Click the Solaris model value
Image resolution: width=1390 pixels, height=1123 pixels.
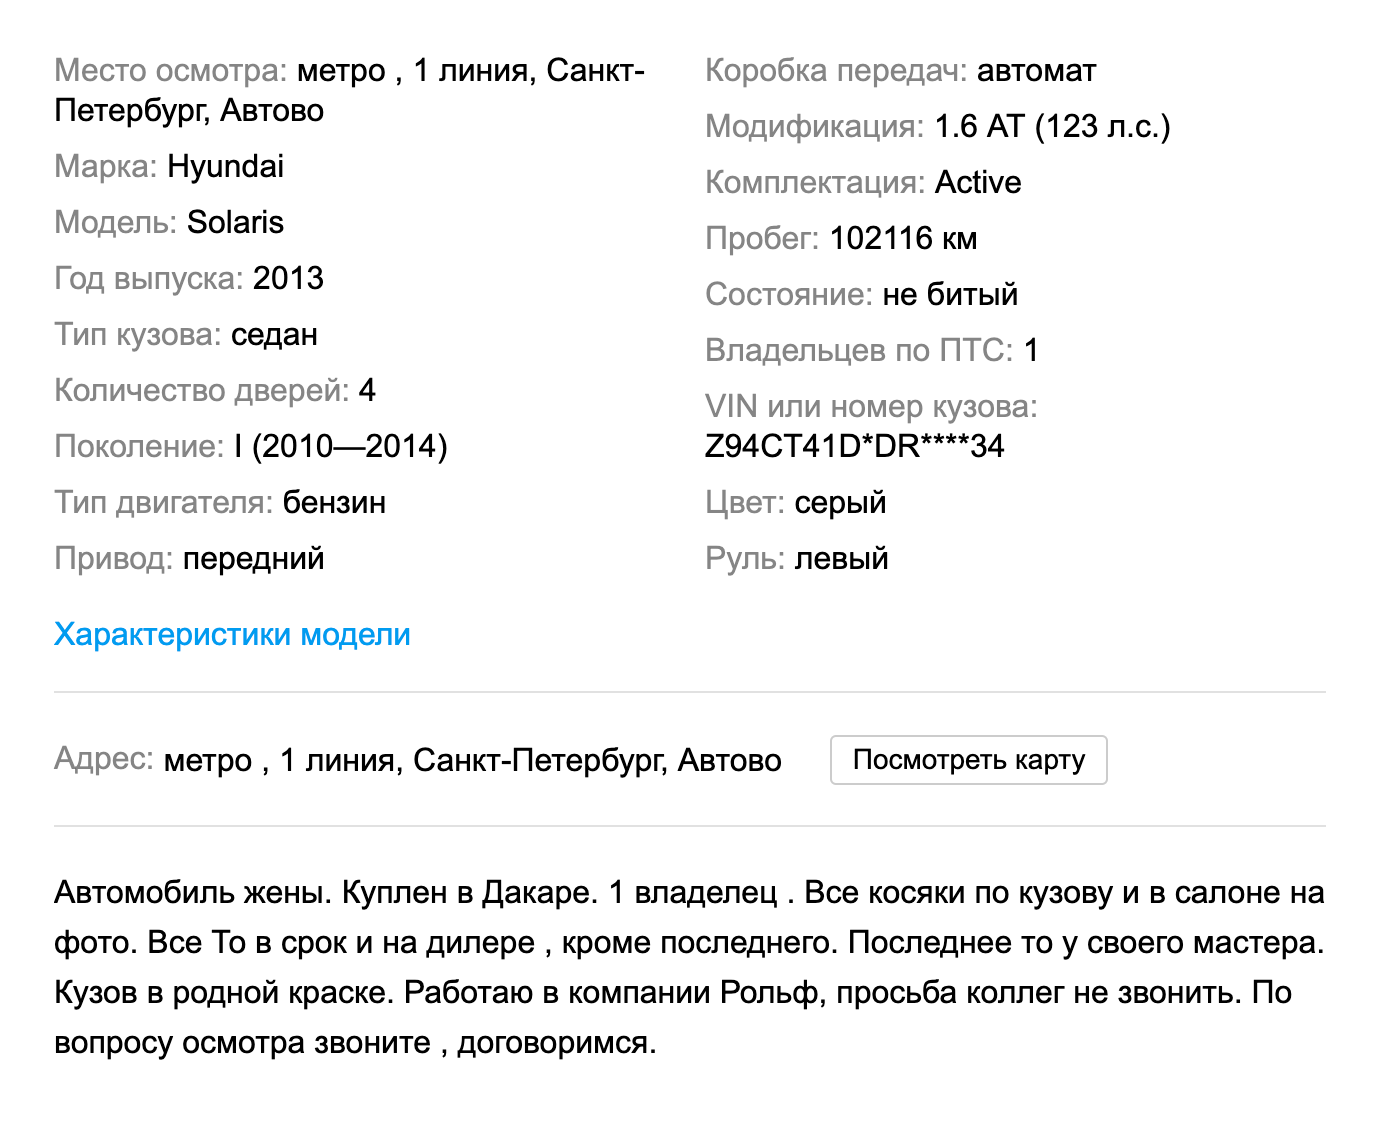(x=235, y=222)
